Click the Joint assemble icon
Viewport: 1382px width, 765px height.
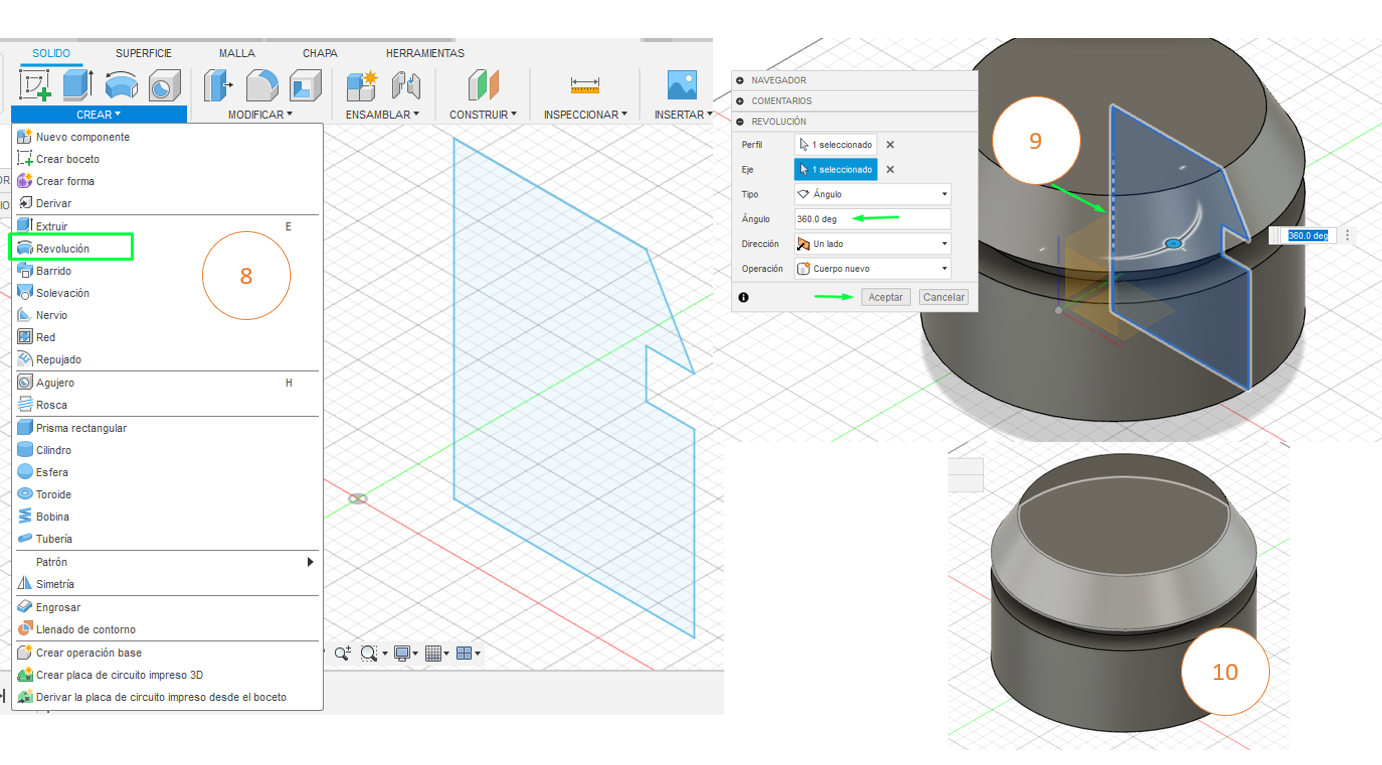(405, 86)
